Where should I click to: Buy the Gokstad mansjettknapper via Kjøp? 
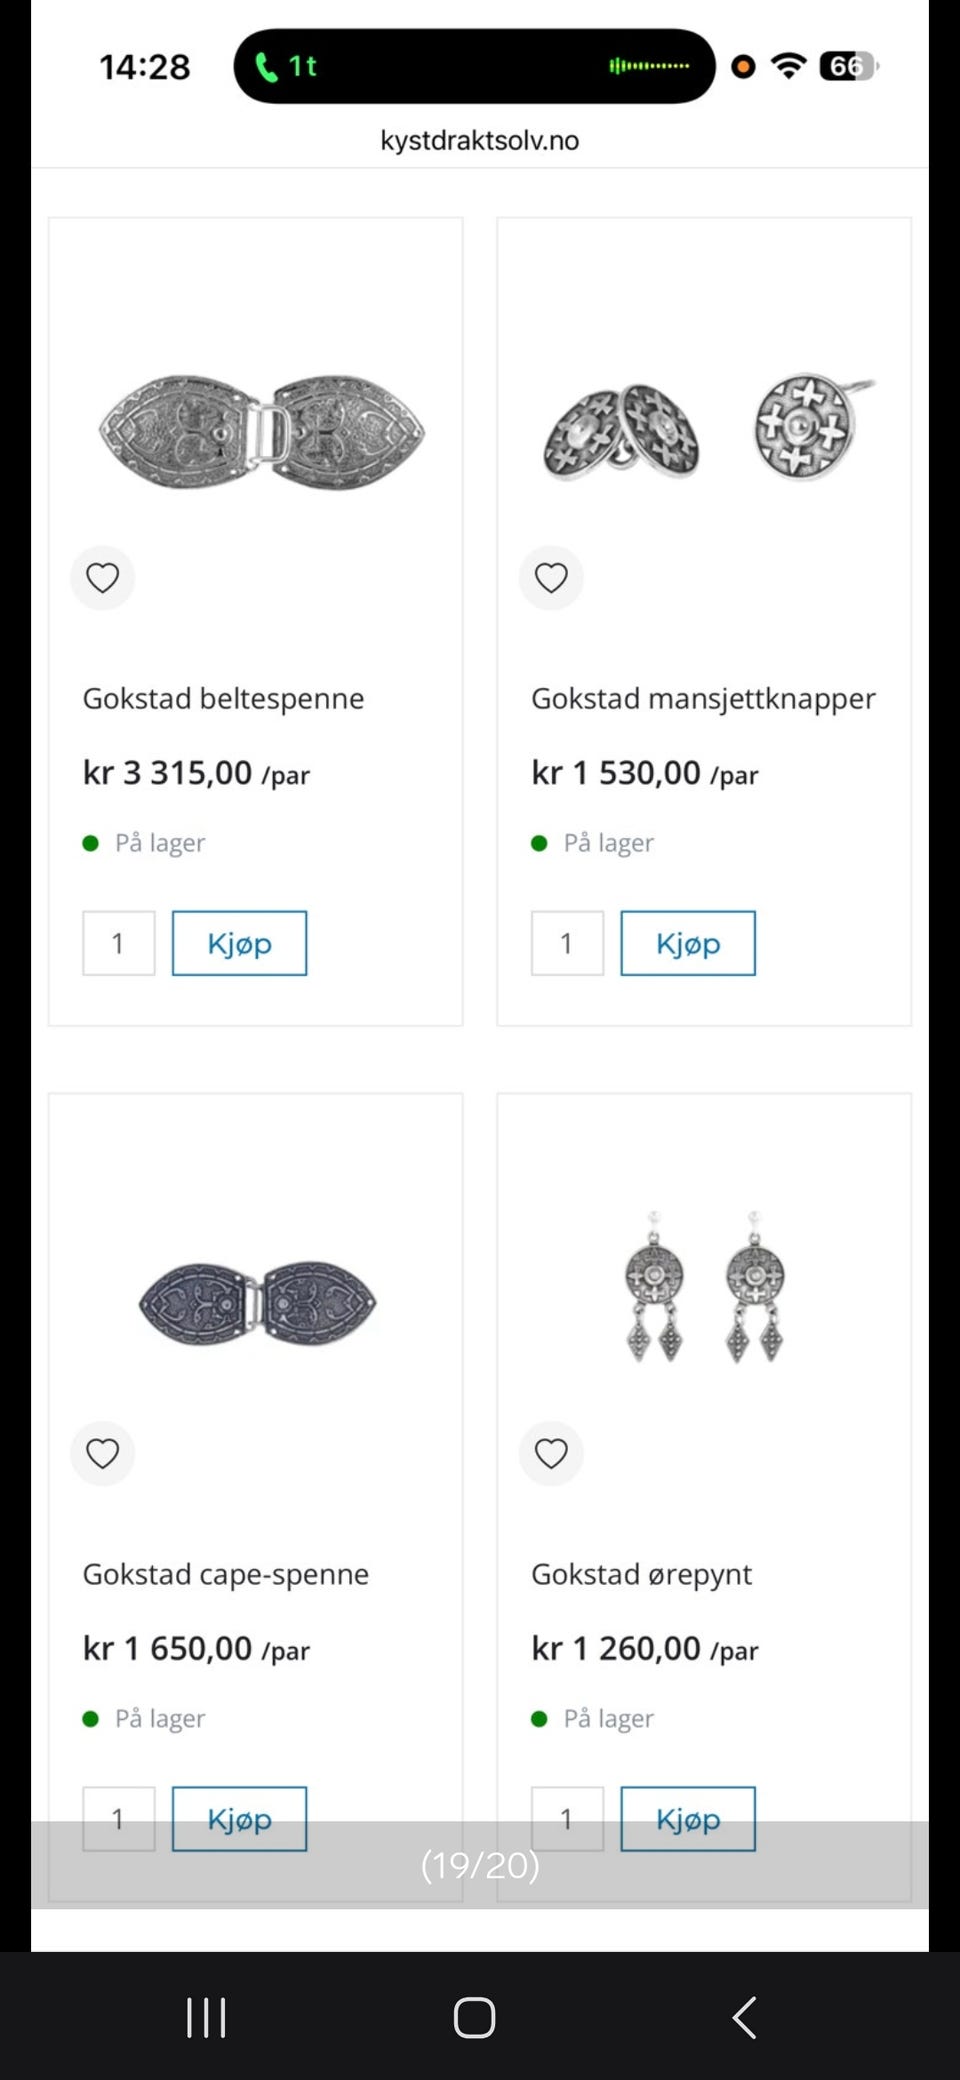(688, 943)
